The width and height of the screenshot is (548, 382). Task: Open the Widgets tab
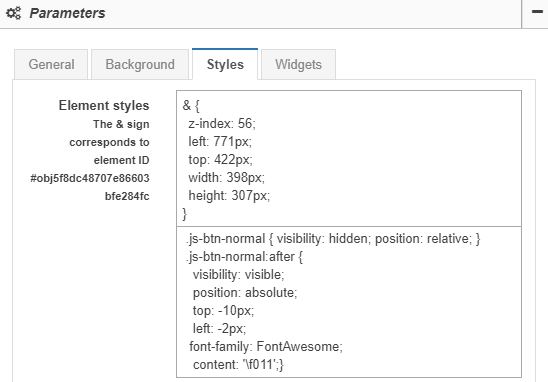[x=298, y=64]
